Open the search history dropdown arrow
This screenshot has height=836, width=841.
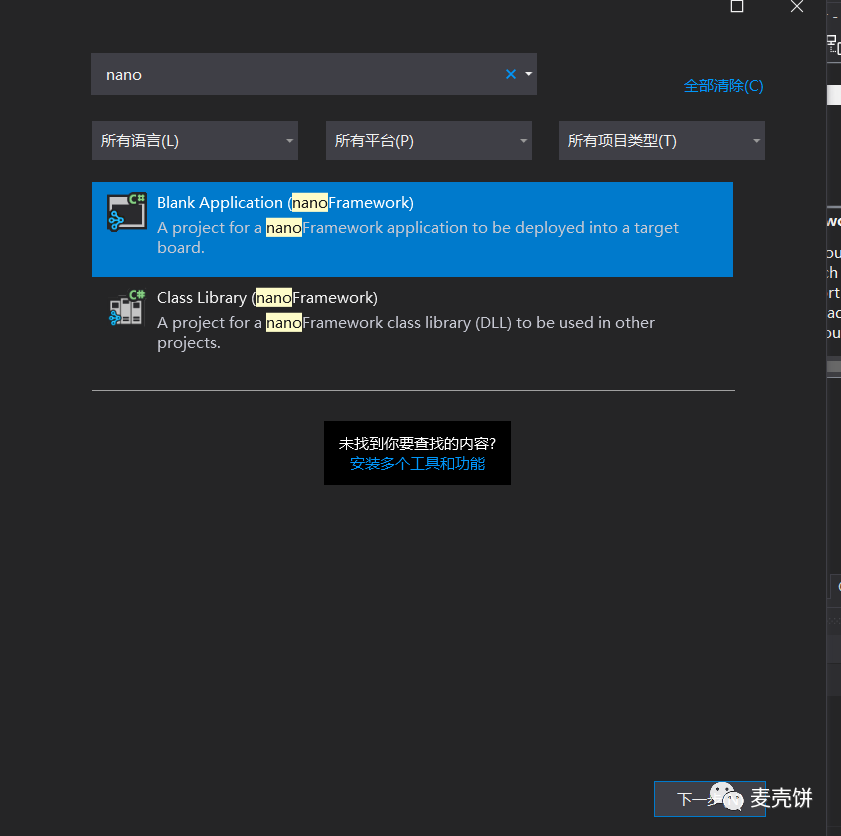[x=528, y=74]
